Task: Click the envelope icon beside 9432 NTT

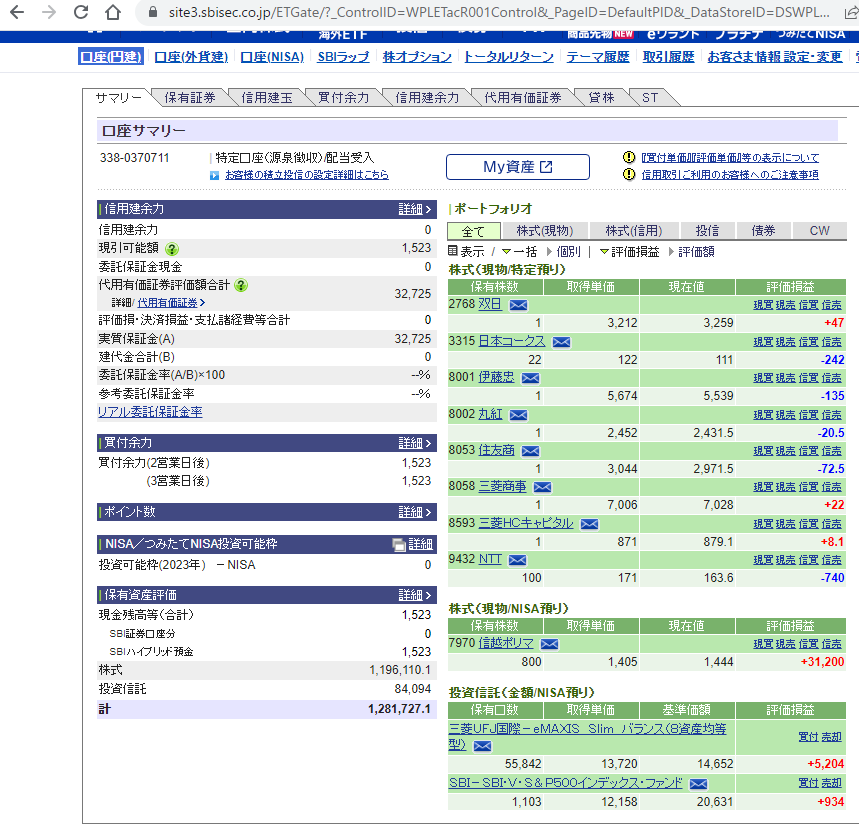Action: (518, 560)
